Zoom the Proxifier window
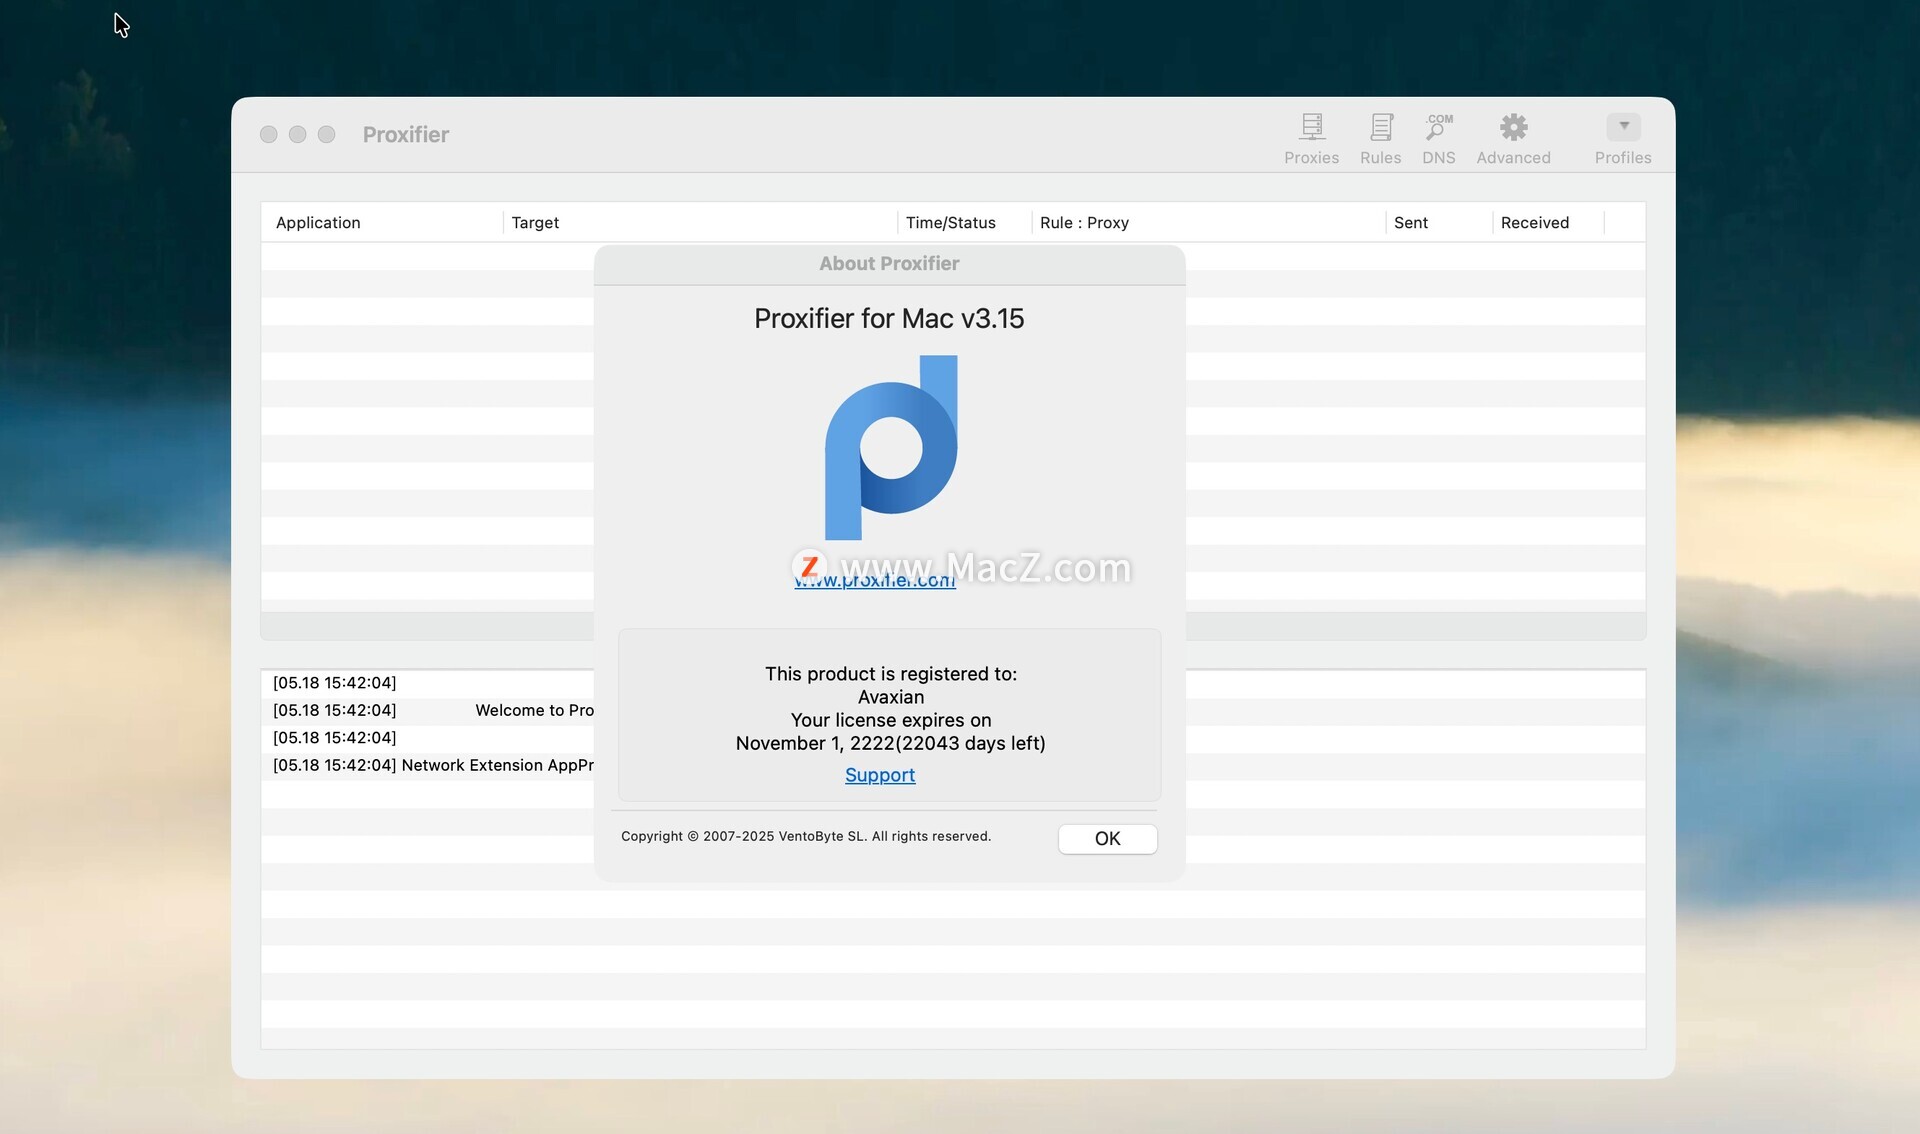The width and height of the screenshot is (1920, 1134). pos(326,134)
